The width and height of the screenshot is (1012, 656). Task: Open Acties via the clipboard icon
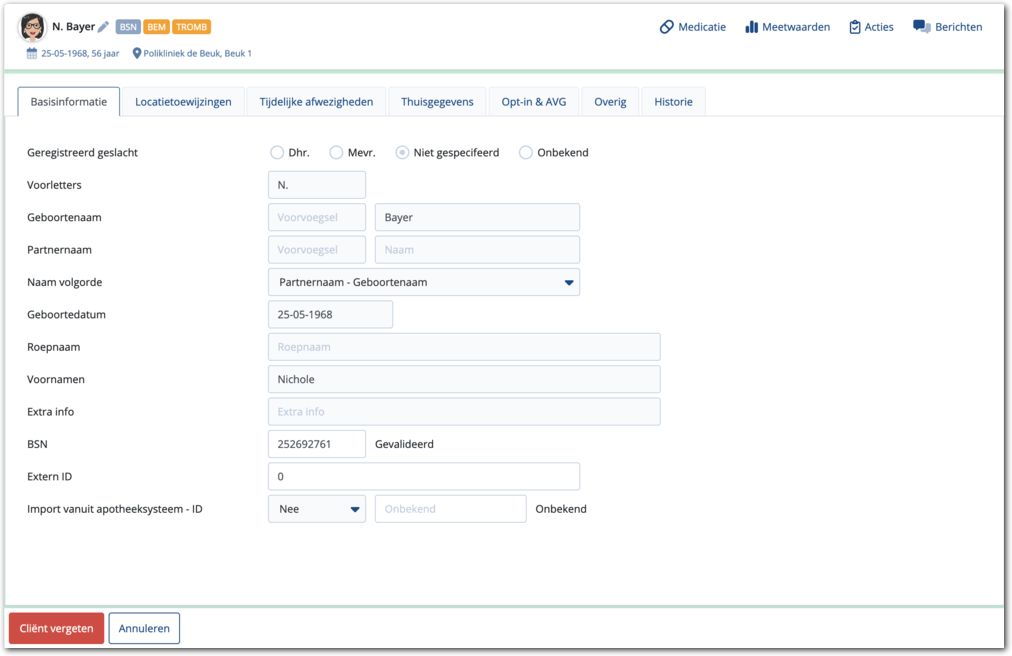coord(855,27)
